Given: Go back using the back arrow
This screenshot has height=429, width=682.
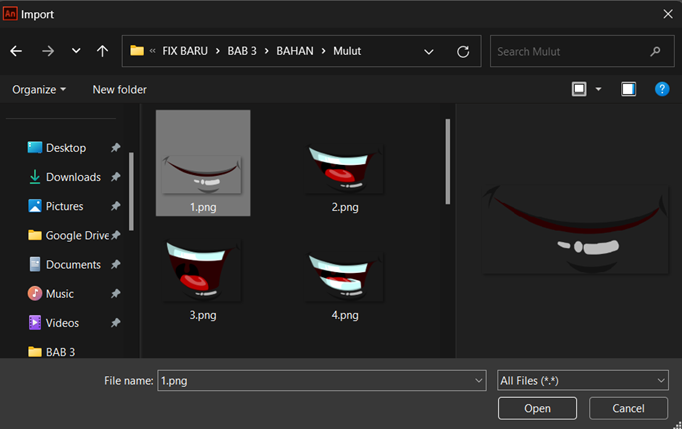Looking at the screenshot, I should pyautogui.click(x=16, y=51).
